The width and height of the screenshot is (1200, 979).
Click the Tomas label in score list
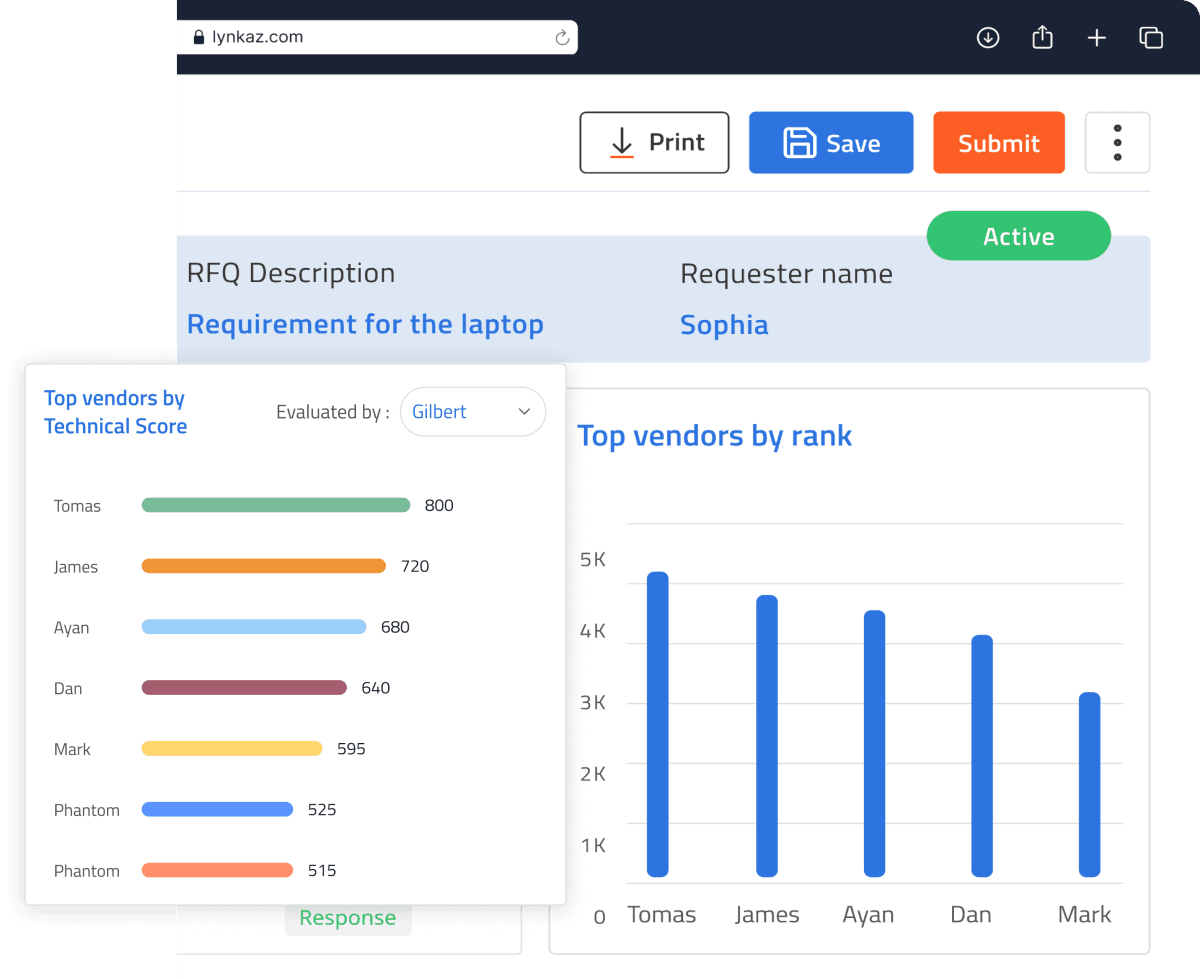pyautogui.click(x=77, y=506)
